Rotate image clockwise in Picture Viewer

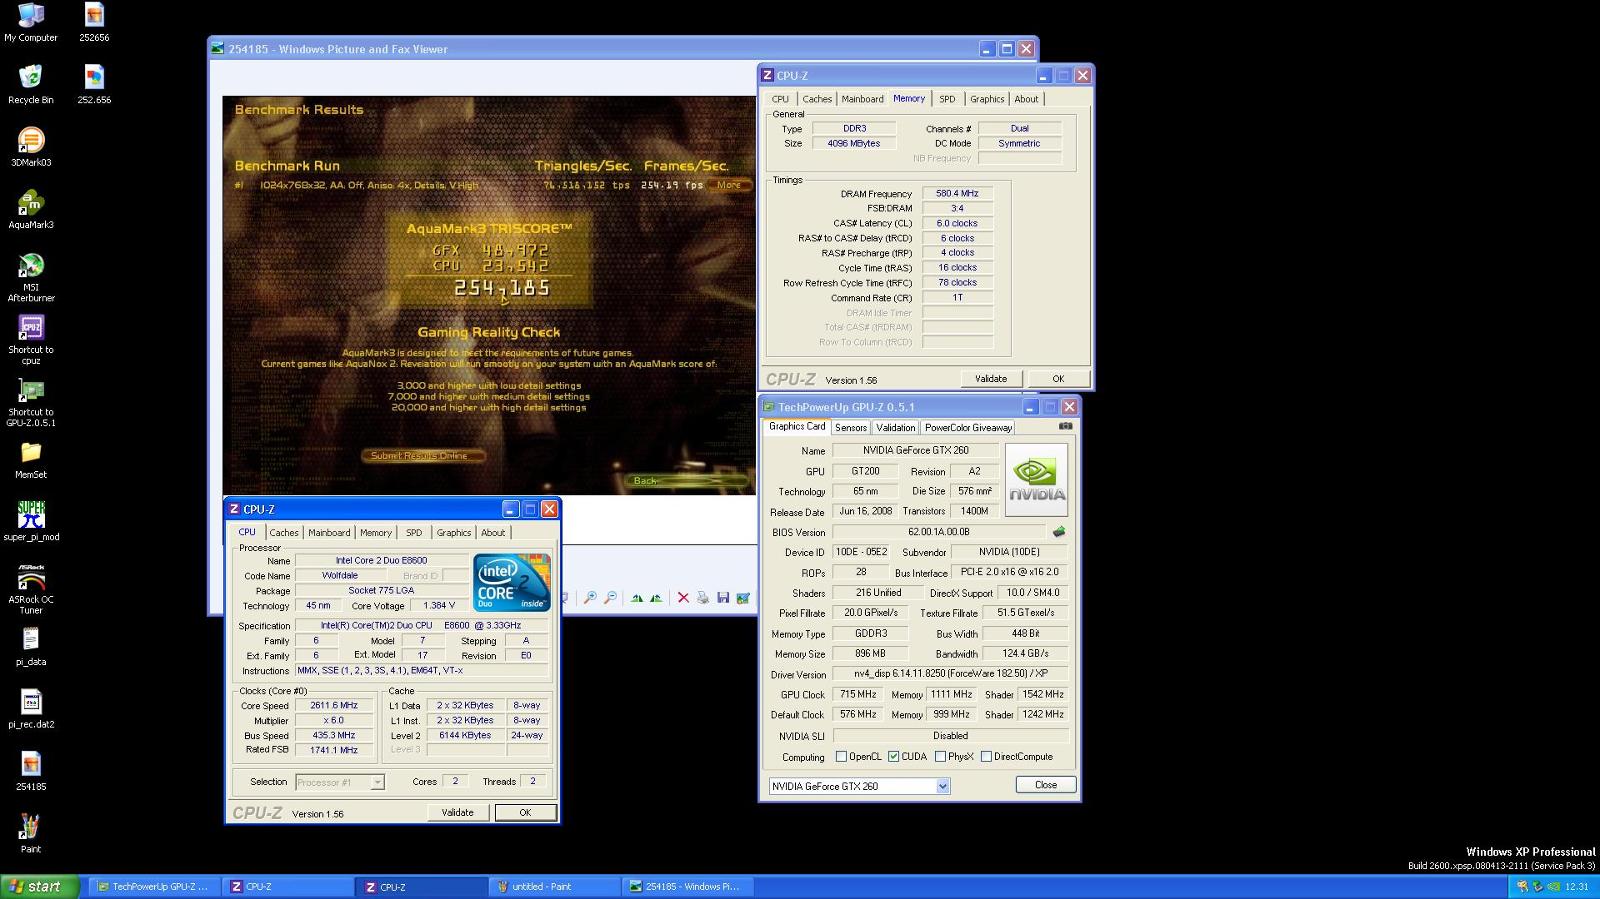[636, 598]
